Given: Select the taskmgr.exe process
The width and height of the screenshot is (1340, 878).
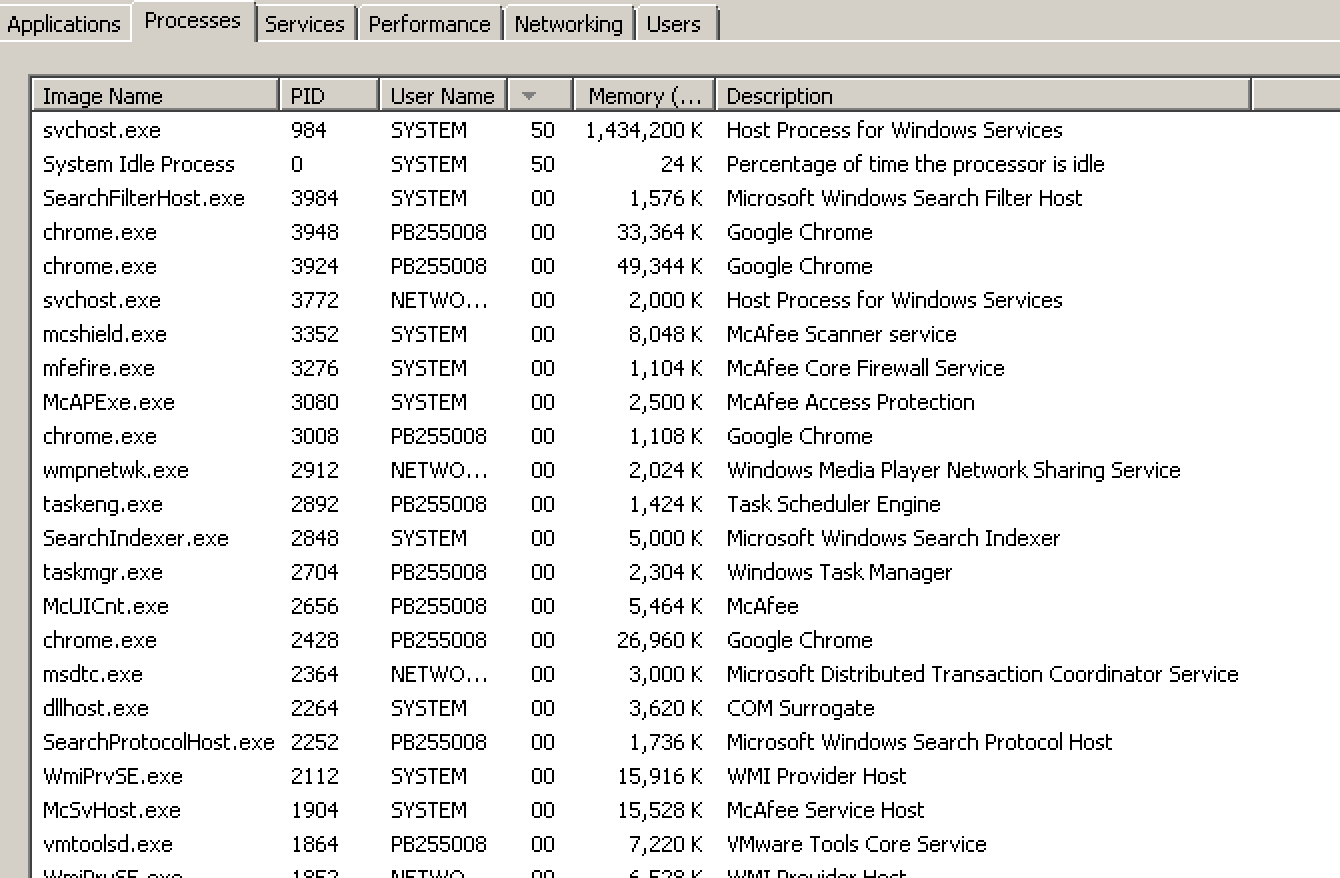Looking at the screenshot, I should pyautogui.click(x=300, y=572).
